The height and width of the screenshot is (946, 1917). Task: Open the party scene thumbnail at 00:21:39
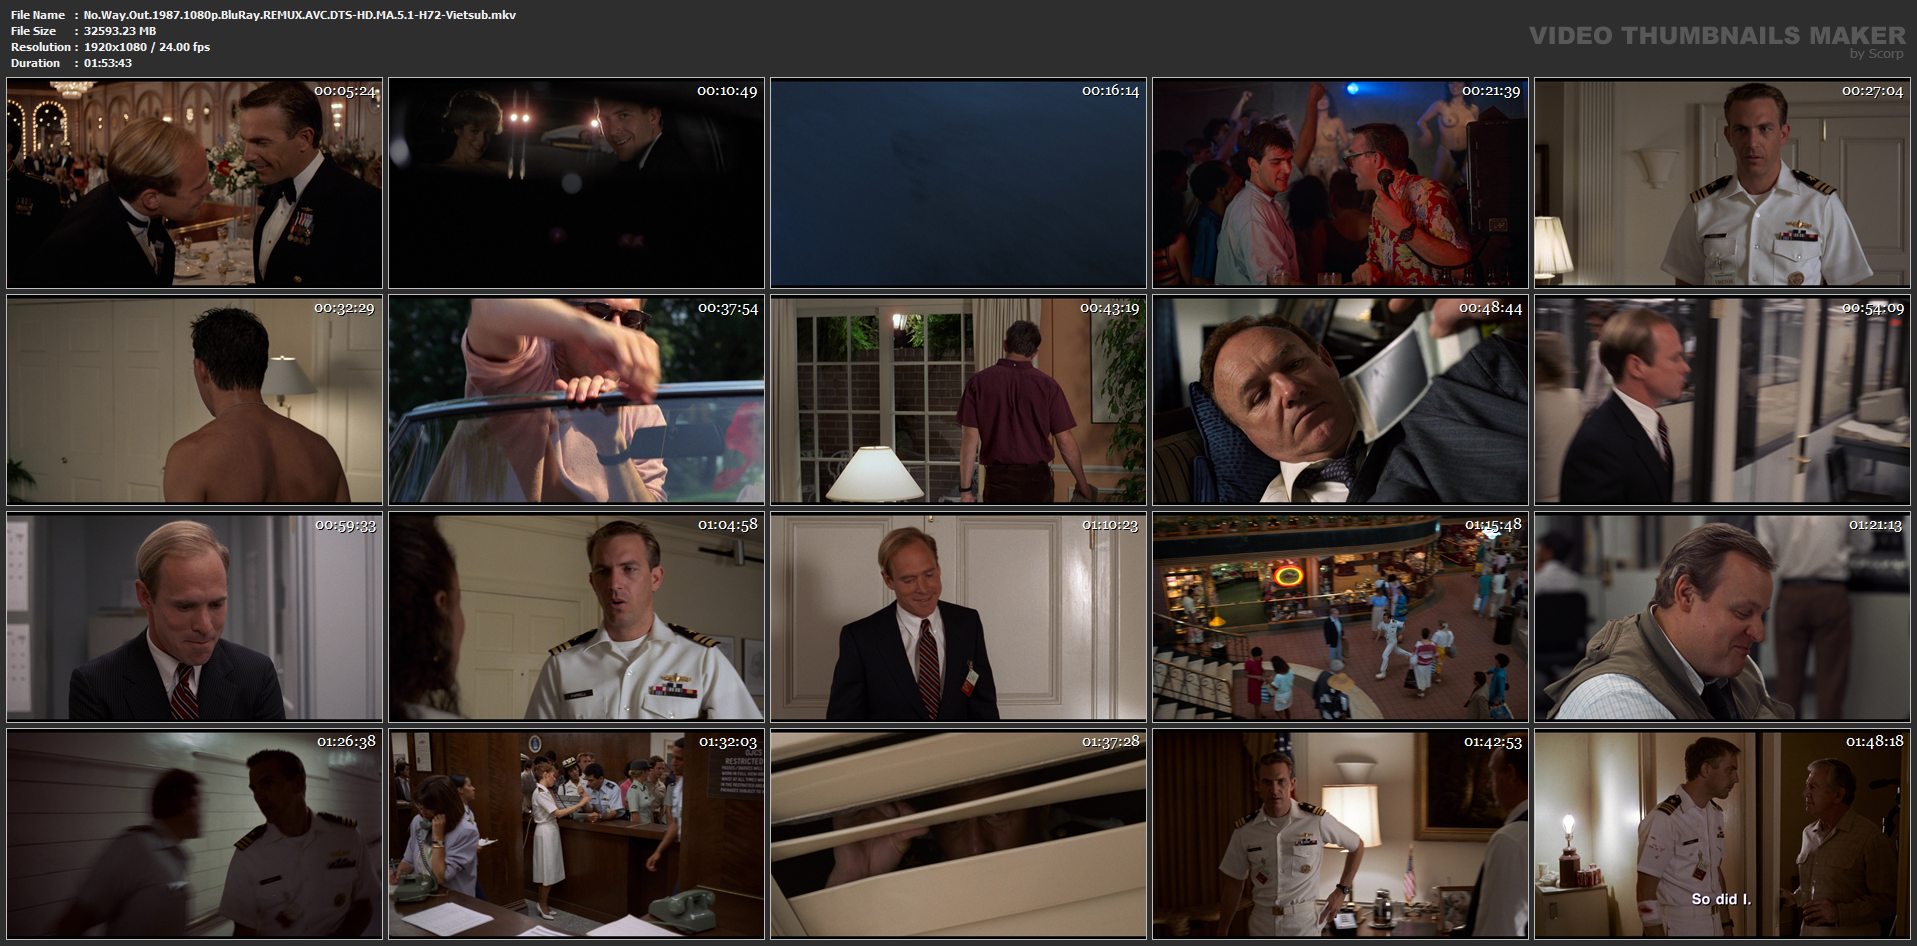1340,184
